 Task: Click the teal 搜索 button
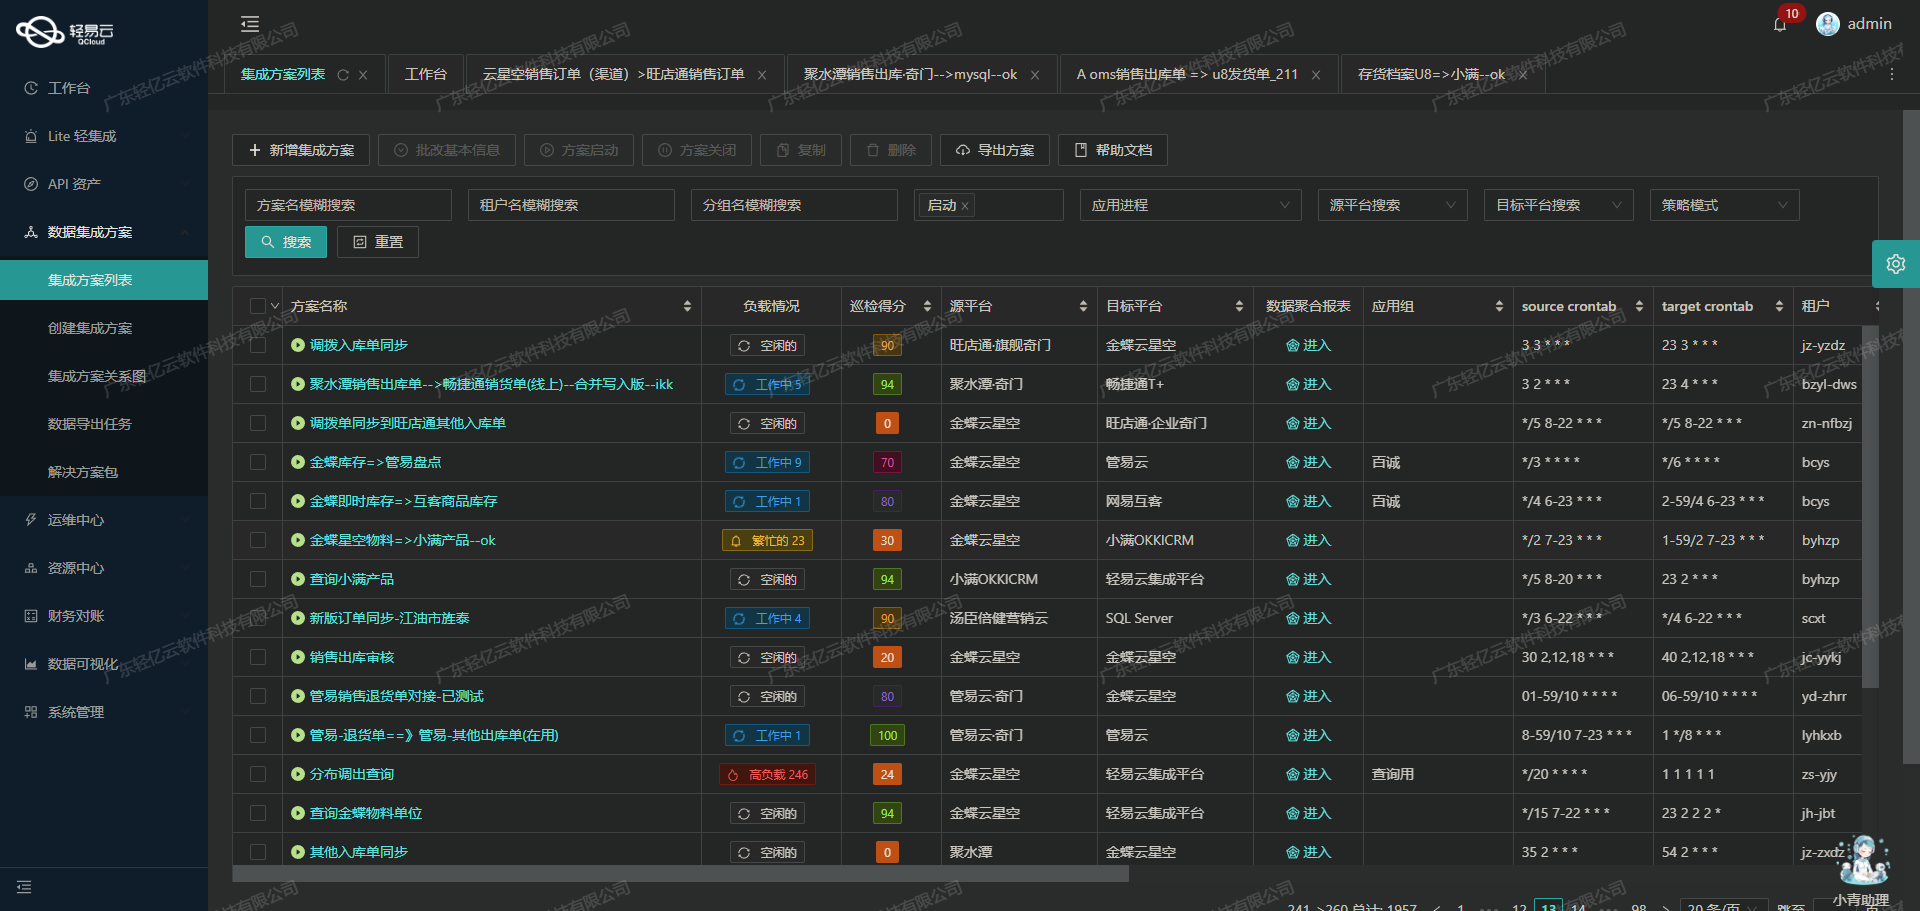click(x=286, y=242)
